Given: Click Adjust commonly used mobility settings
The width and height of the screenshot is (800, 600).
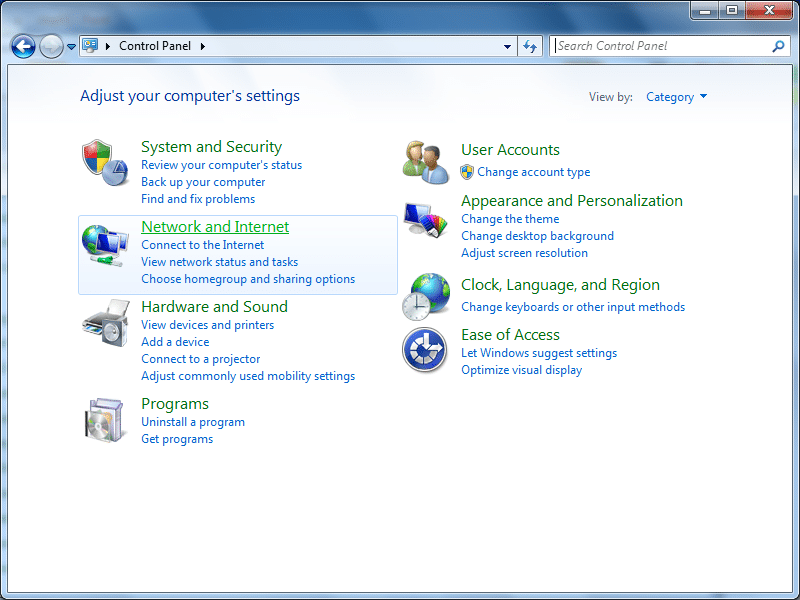Looking at the screenshot, I should click(248, 376).
